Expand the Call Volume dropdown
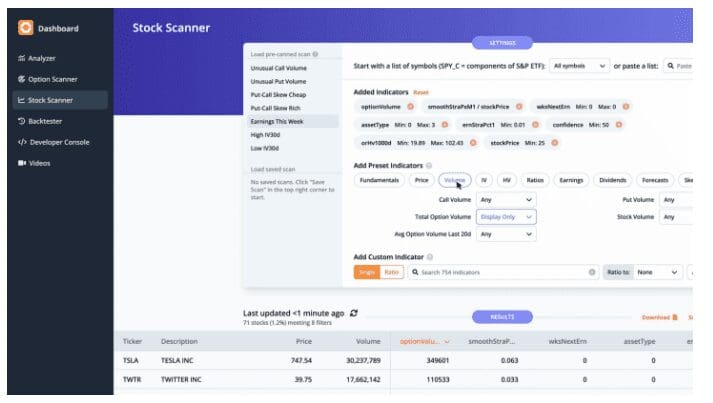The image size is (713, 403). 506,199
